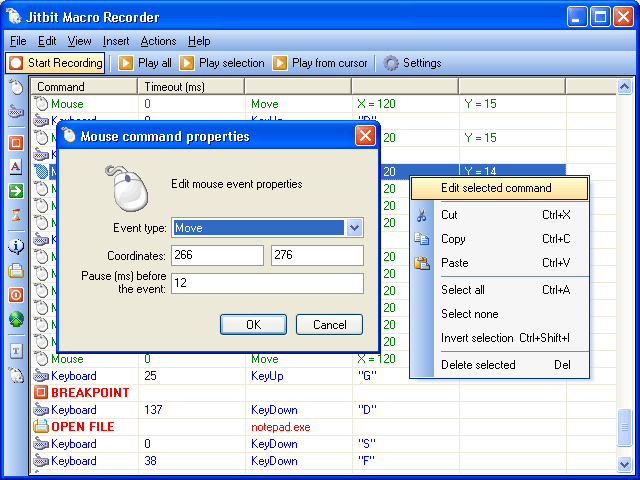Select the OPEN FILE row text
The height and width of the screenshot is (480, 640).
83,427
